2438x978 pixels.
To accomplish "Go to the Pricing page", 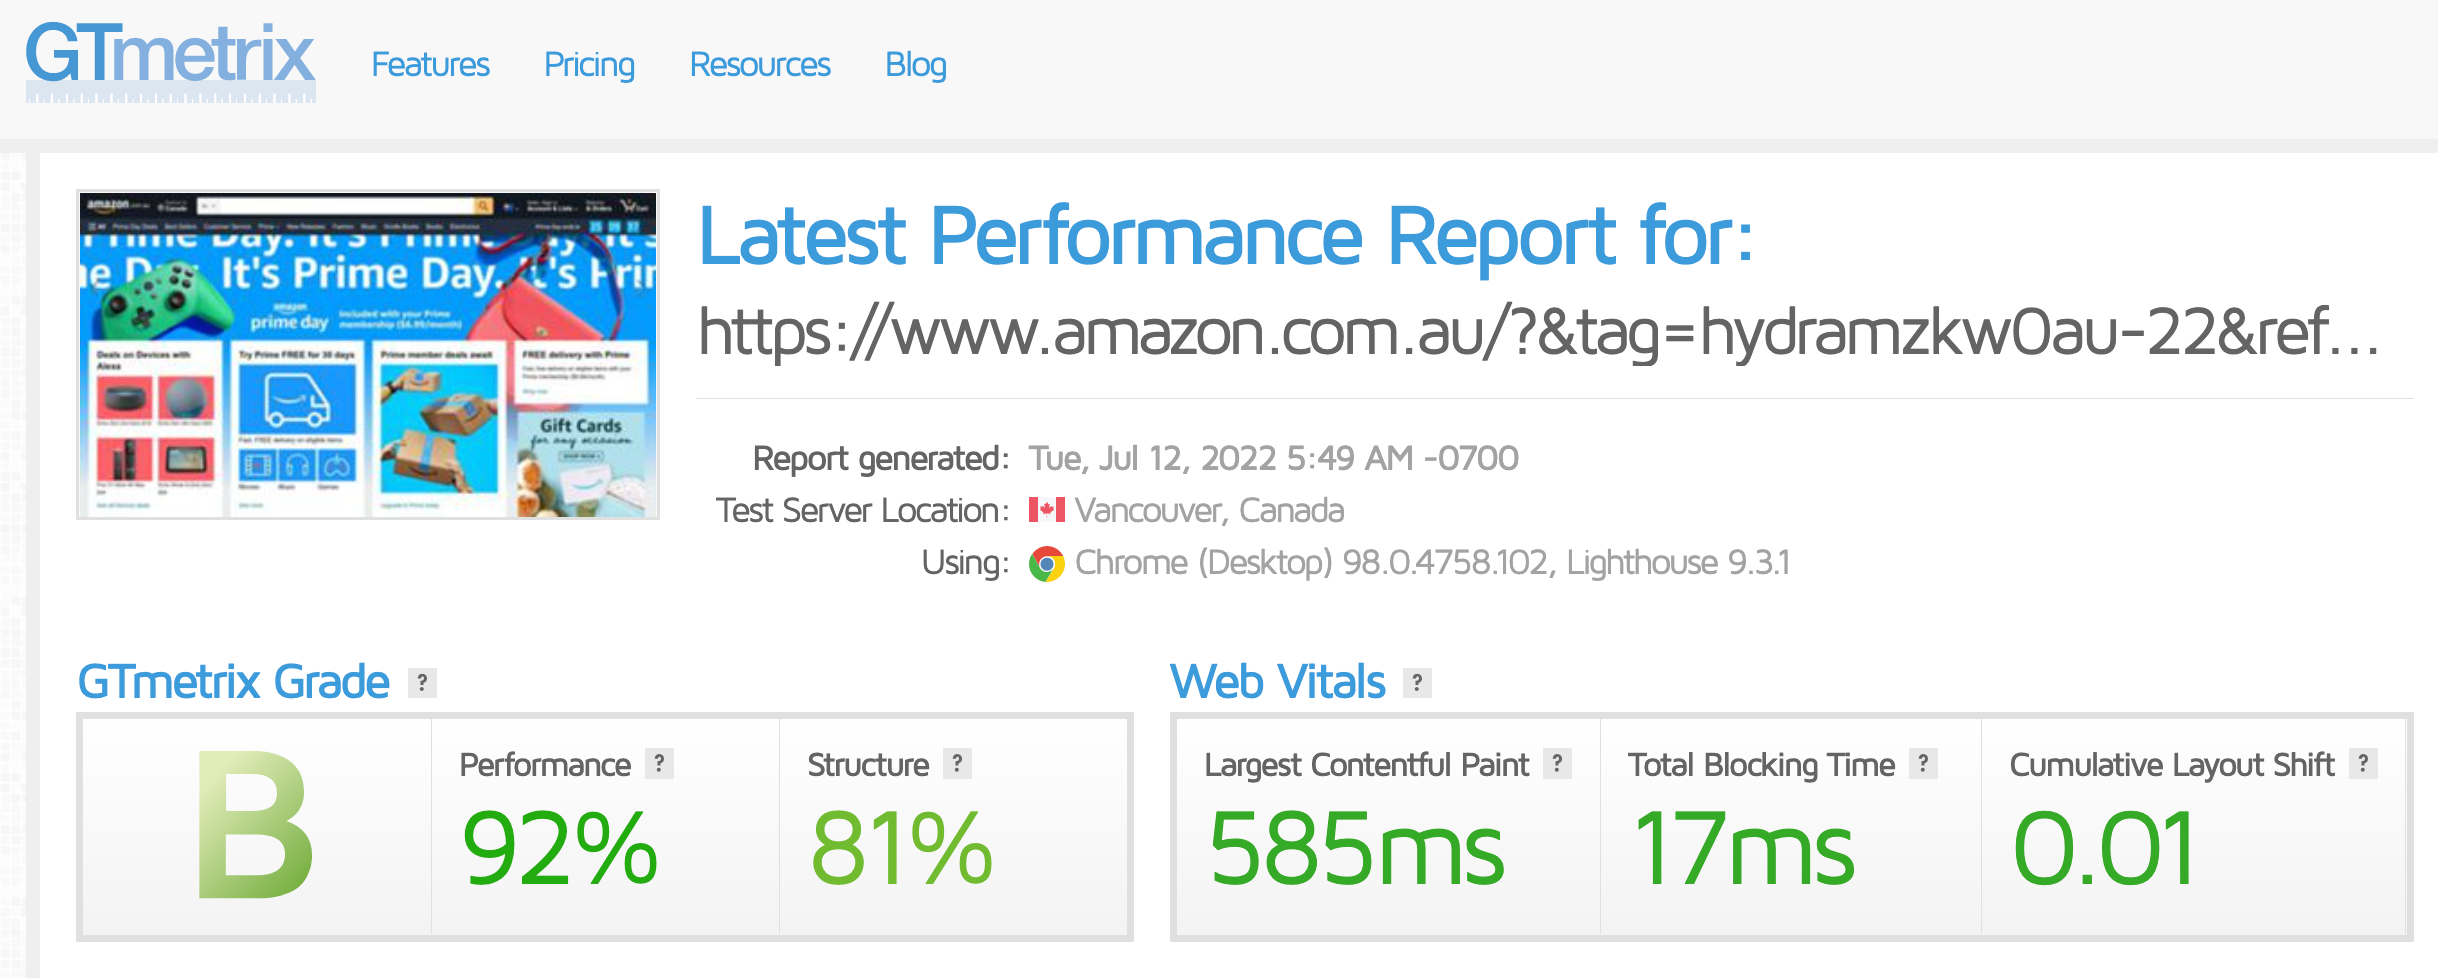I will [589, 65].
